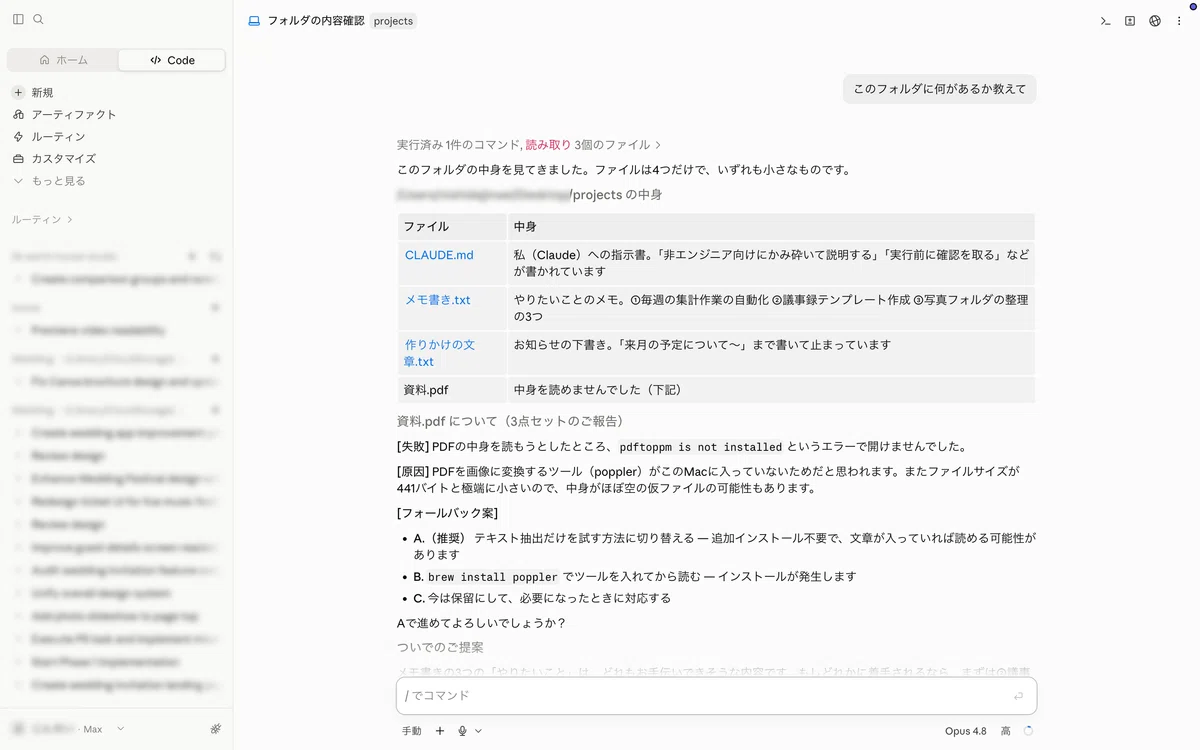Open the Opus 4.8 model selector

965,731
